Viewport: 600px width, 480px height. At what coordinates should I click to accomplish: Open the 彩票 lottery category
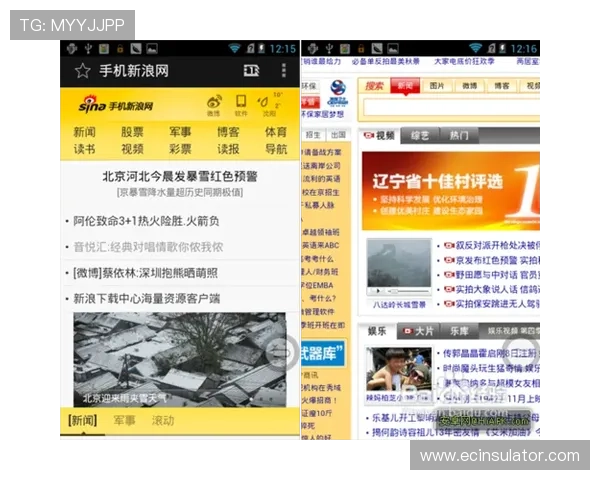(x=180, y=149)
